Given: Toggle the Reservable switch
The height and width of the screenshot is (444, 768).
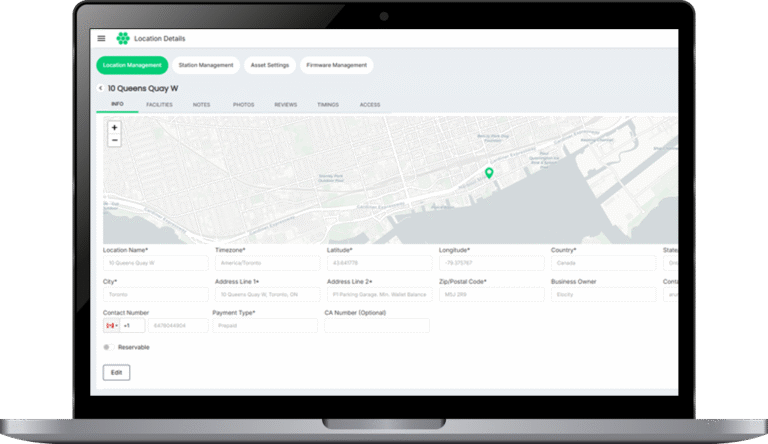Looking at the screenshot, I should coord(108,347).
